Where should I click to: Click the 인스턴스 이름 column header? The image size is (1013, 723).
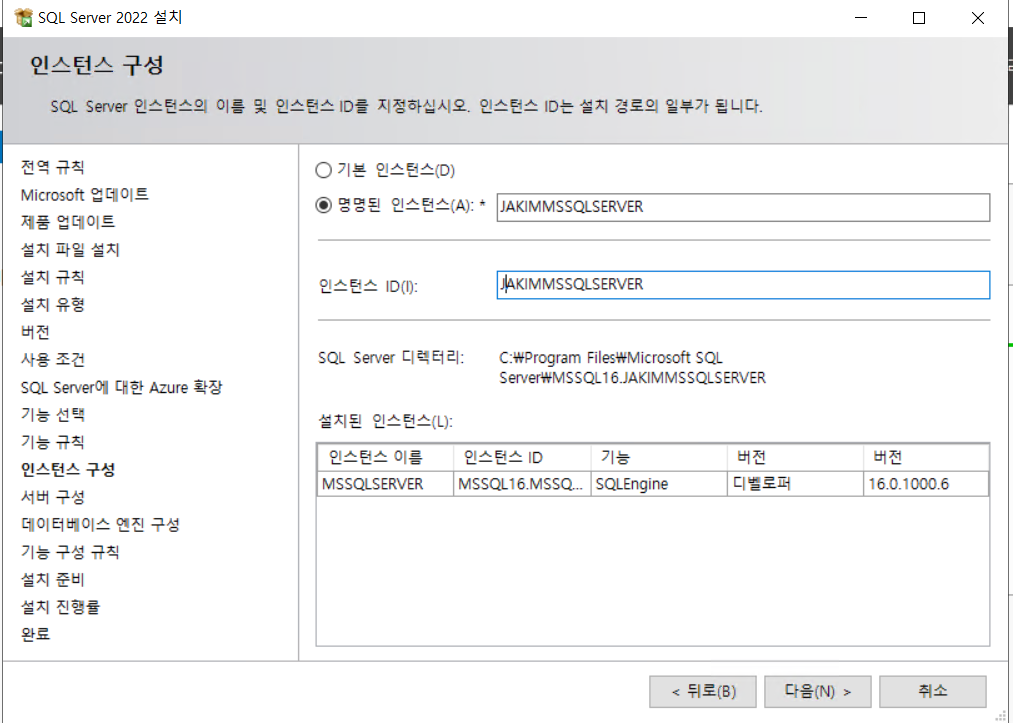click(x=385, y=457)
